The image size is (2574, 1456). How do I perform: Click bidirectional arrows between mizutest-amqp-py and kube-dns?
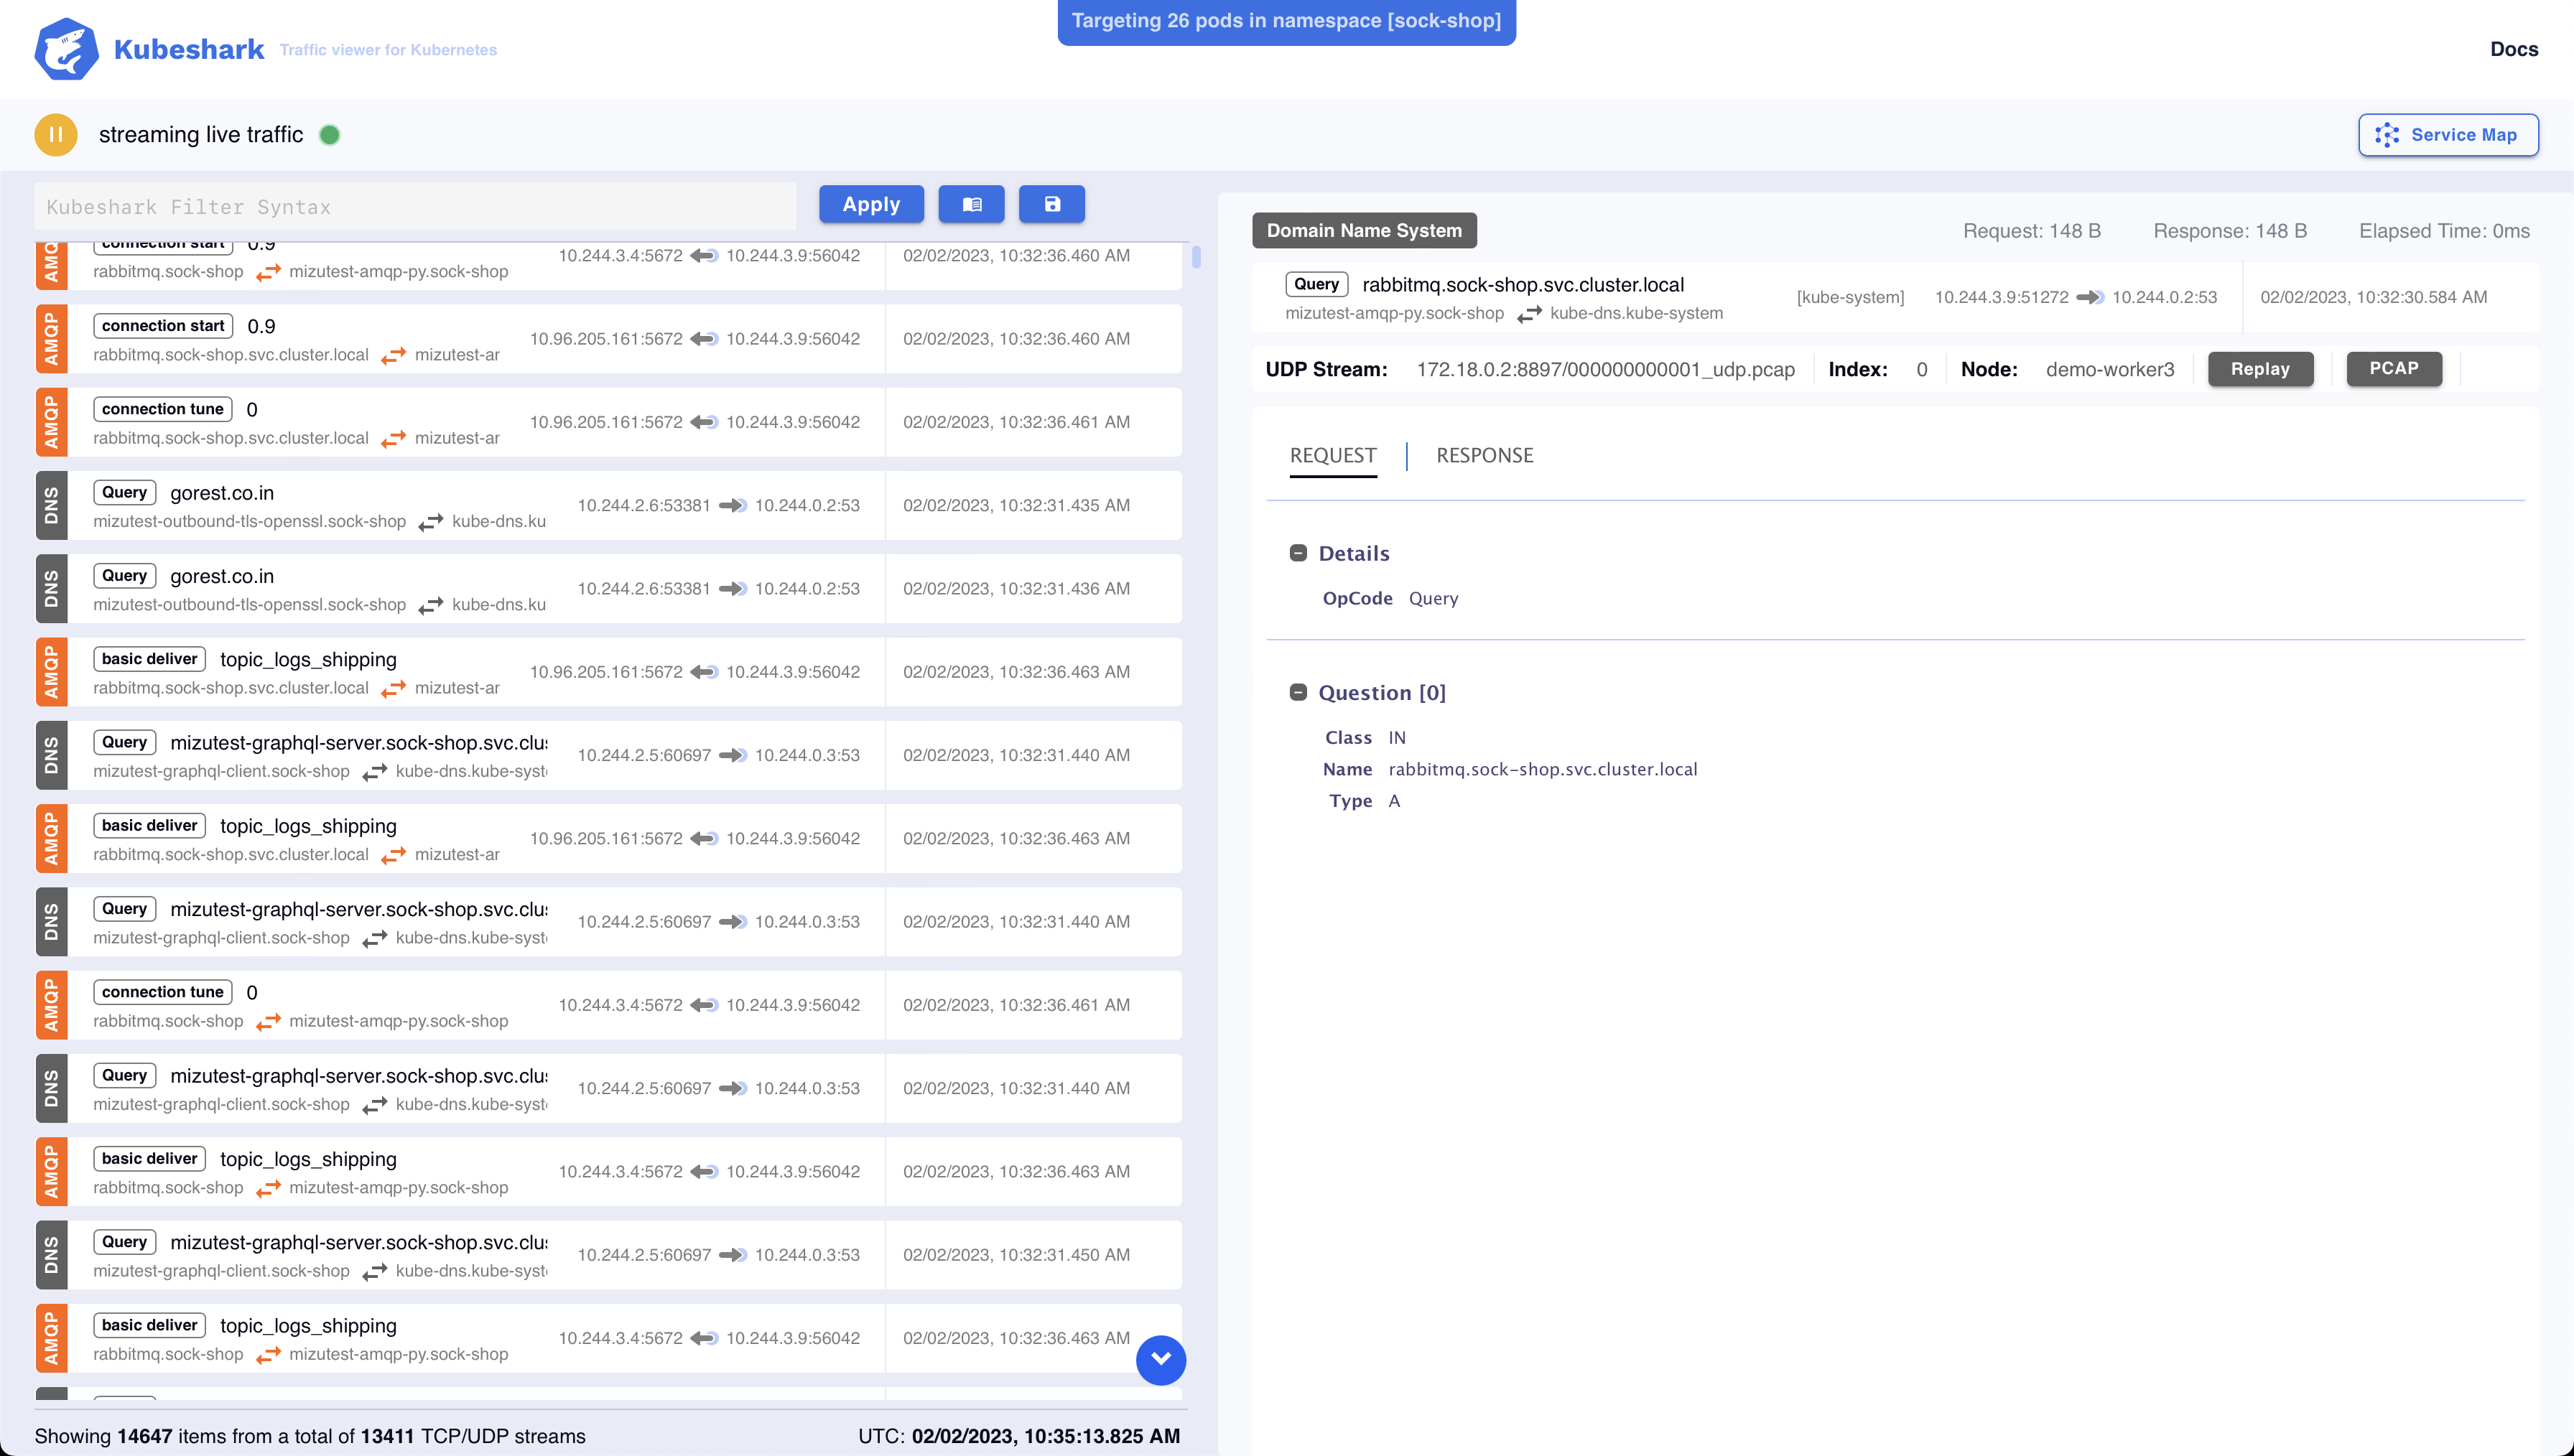coord(1529,314)
